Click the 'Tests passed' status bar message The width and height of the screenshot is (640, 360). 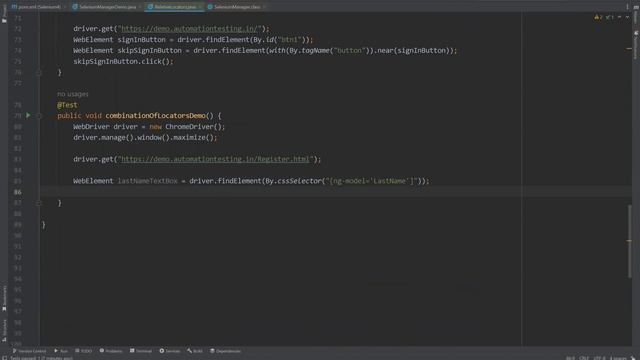pos(41,358)
